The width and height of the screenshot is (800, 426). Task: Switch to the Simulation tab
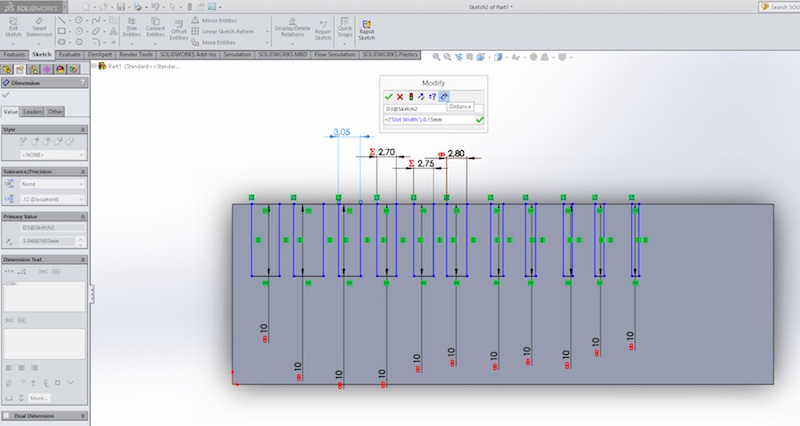(x=237, y=55)
